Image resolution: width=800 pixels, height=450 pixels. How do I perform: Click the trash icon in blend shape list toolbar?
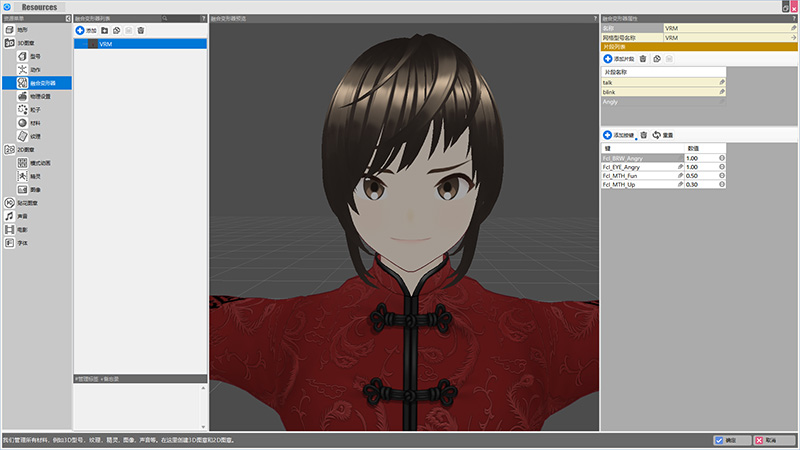[x=141, y=31]
